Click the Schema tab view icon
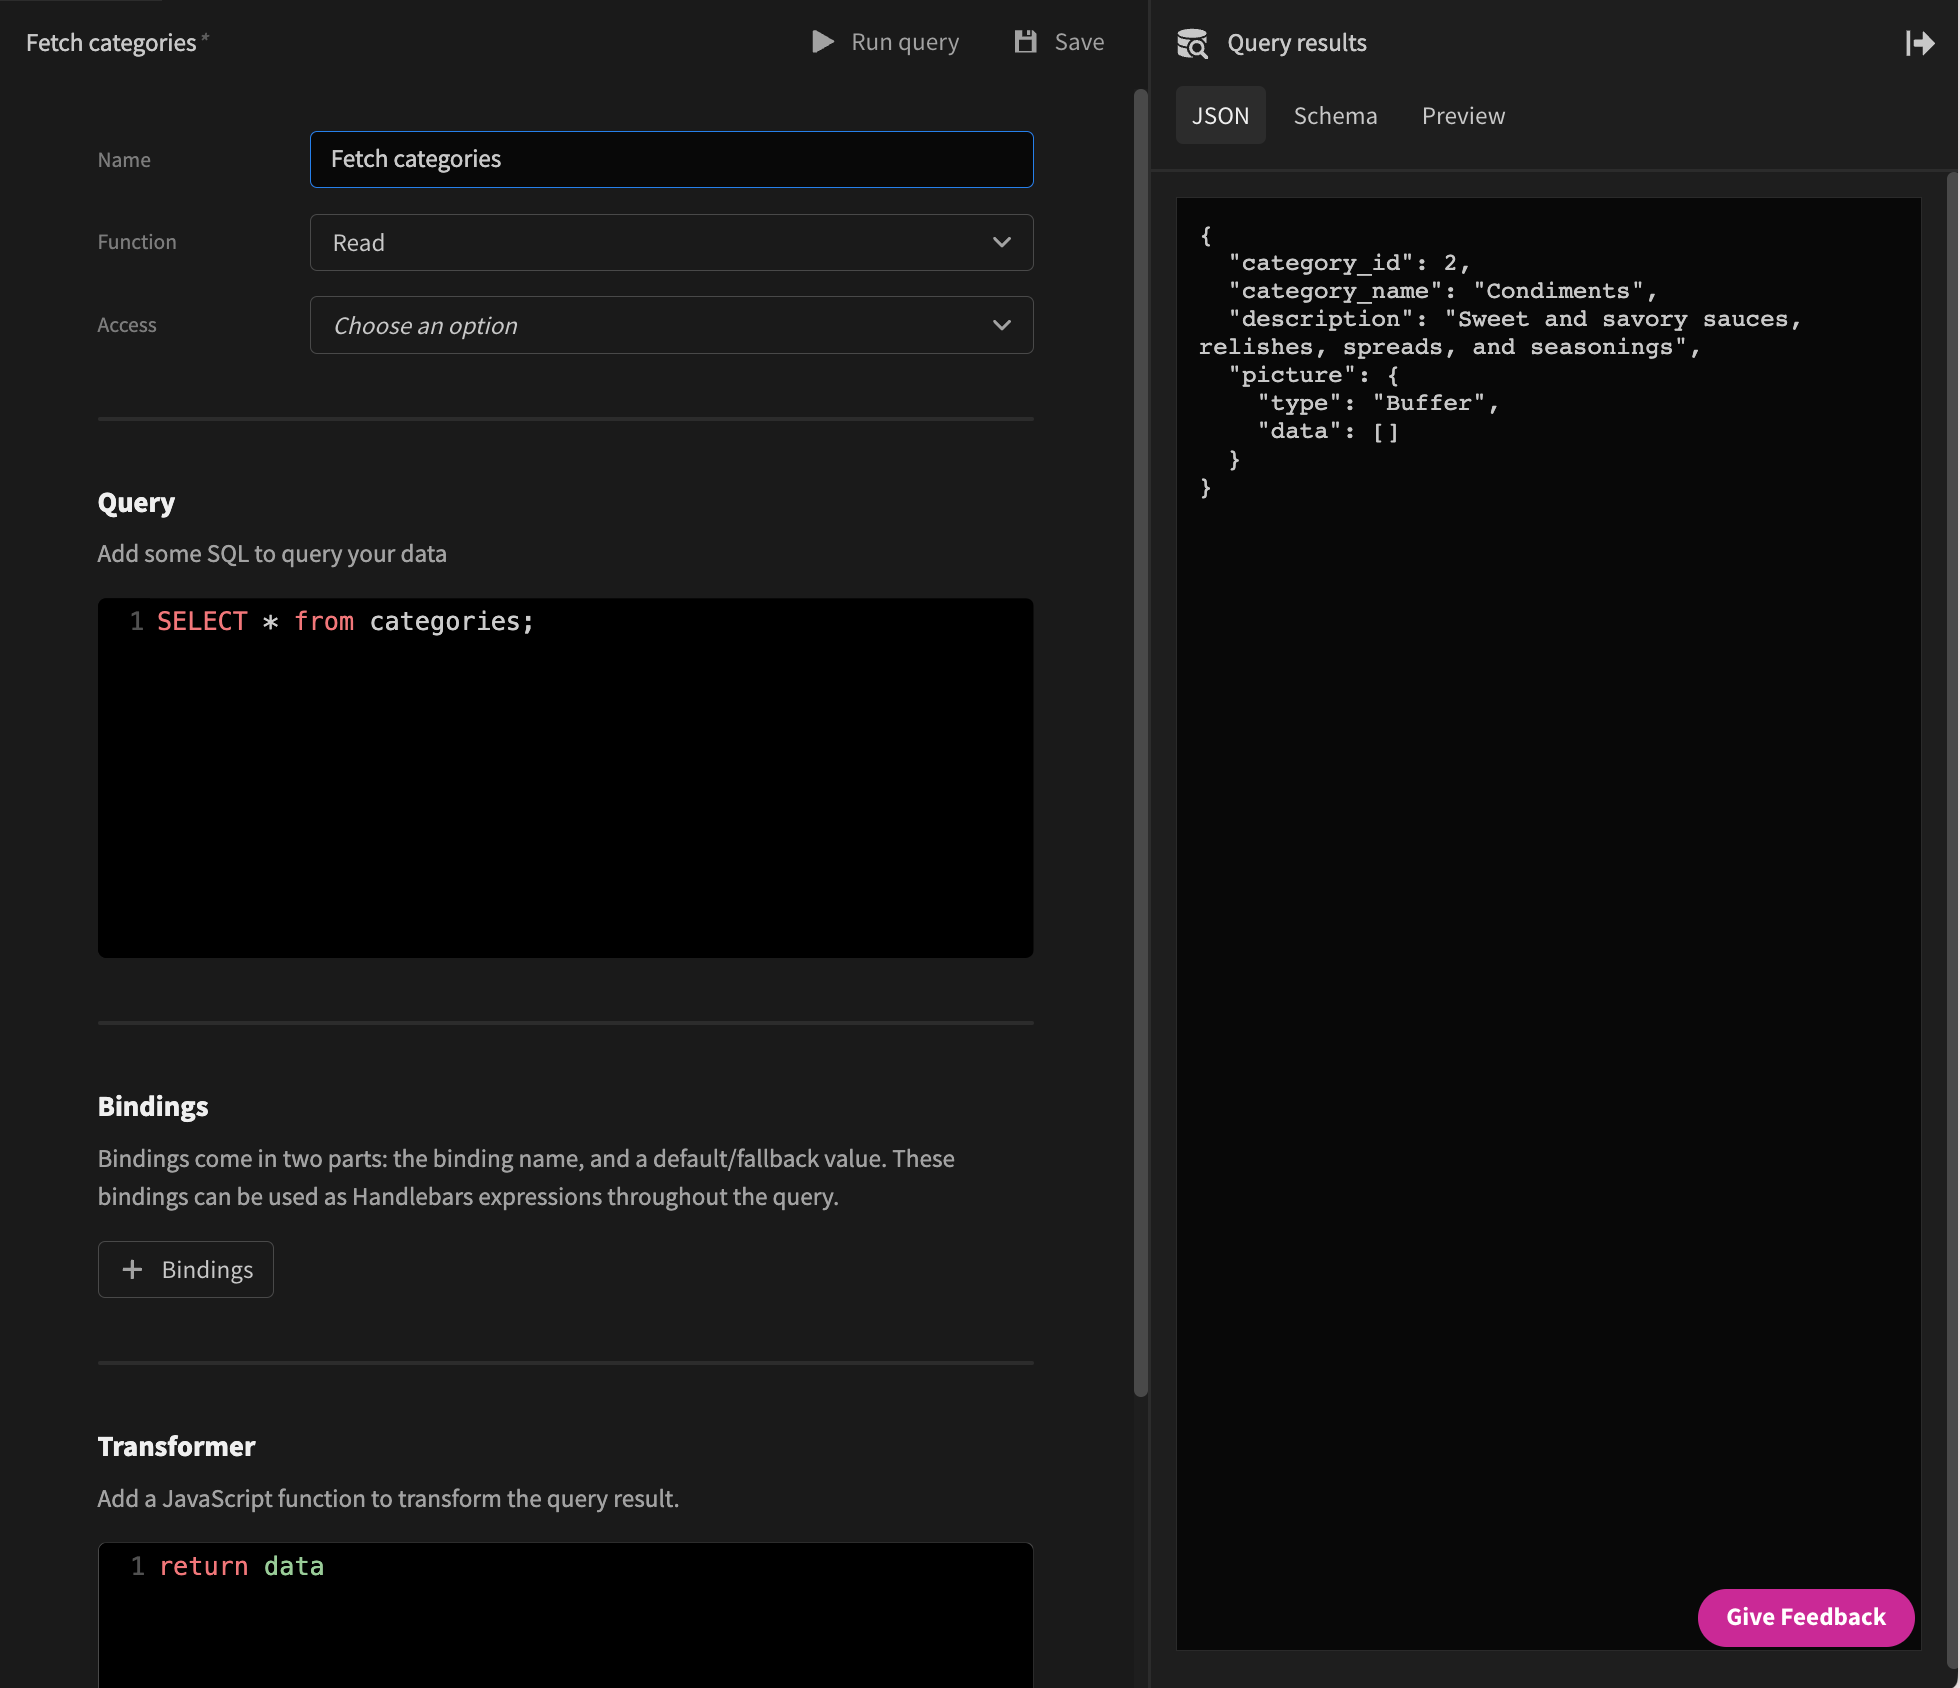The image size is (1960, 1688). 1335,115
